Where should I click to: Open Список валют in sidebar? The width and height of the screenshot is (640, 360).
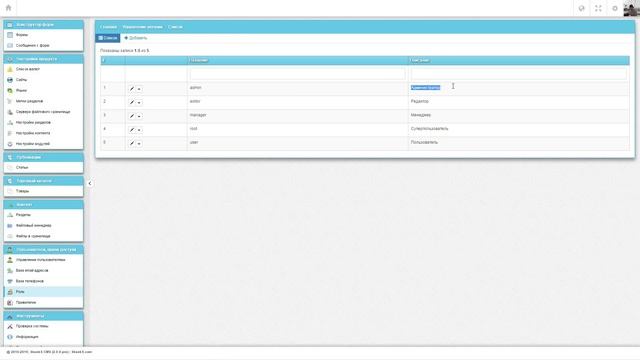pyautogui.click(x=43, y=69)
